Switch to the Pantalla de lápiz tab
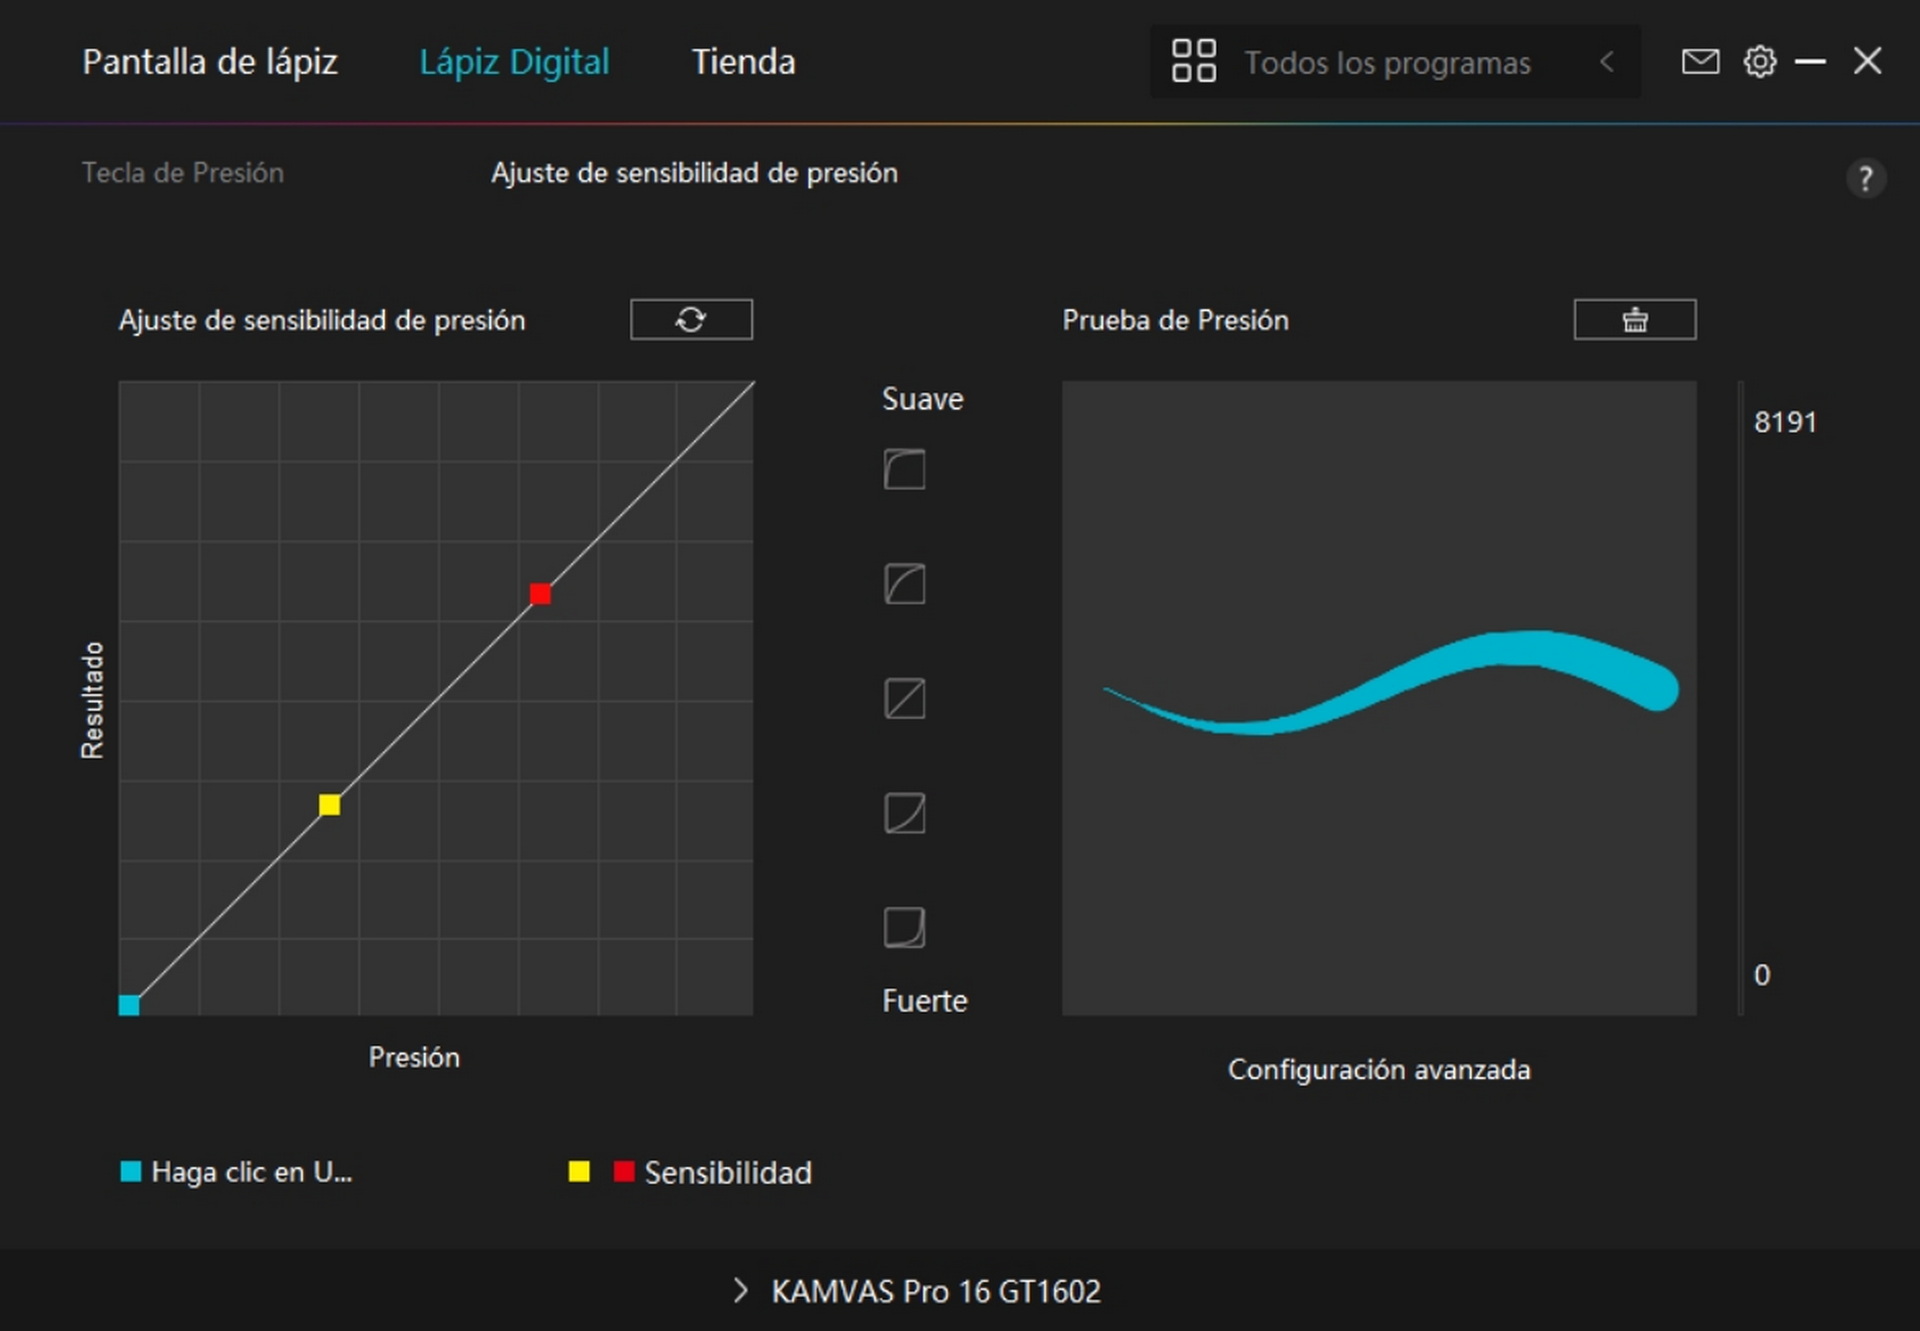Viewport: 1920px width, 1331px height. click(210, 62)
